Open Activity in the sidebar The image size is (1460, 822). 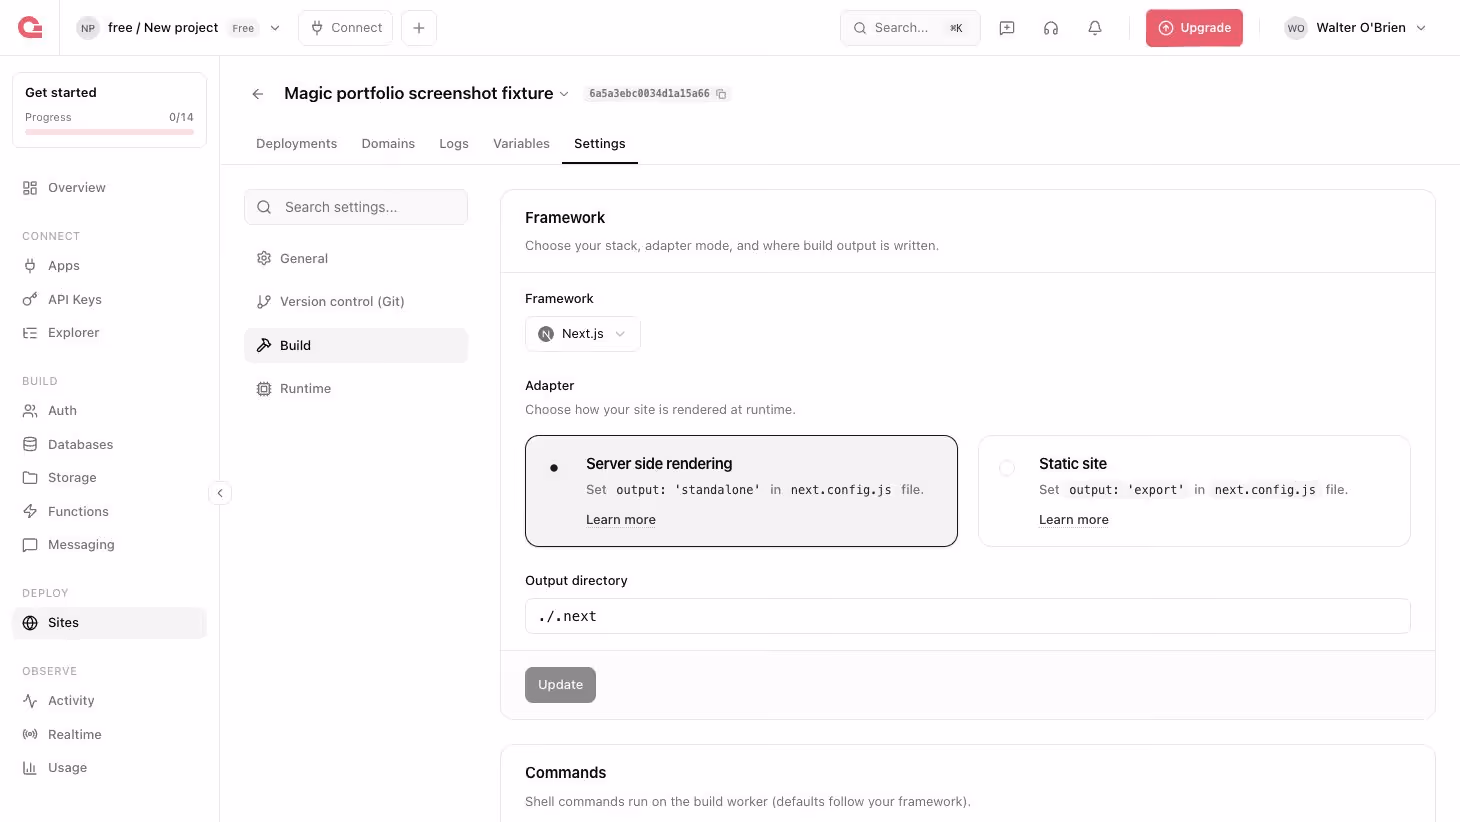(x=109, y=701)
